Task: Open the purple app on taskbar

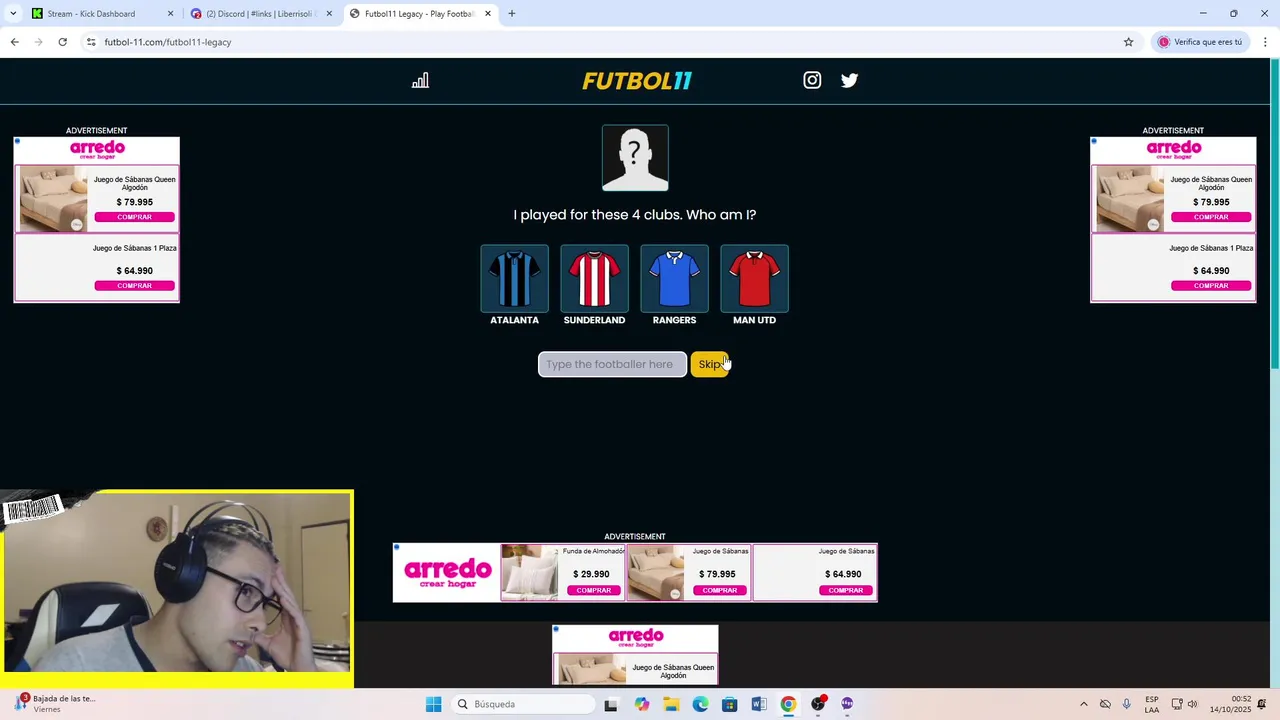Action: tap(847, 704)
